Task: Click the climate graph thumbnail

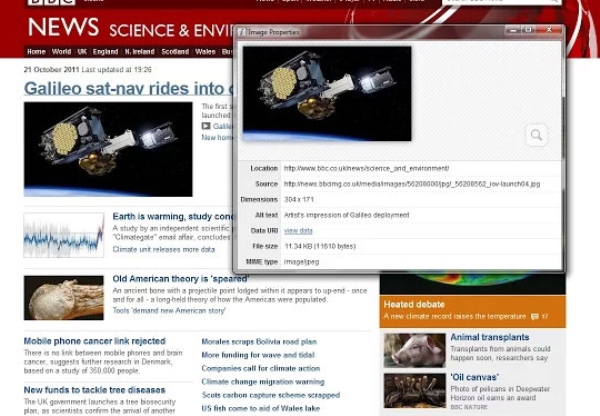Action: click(64, 235)
